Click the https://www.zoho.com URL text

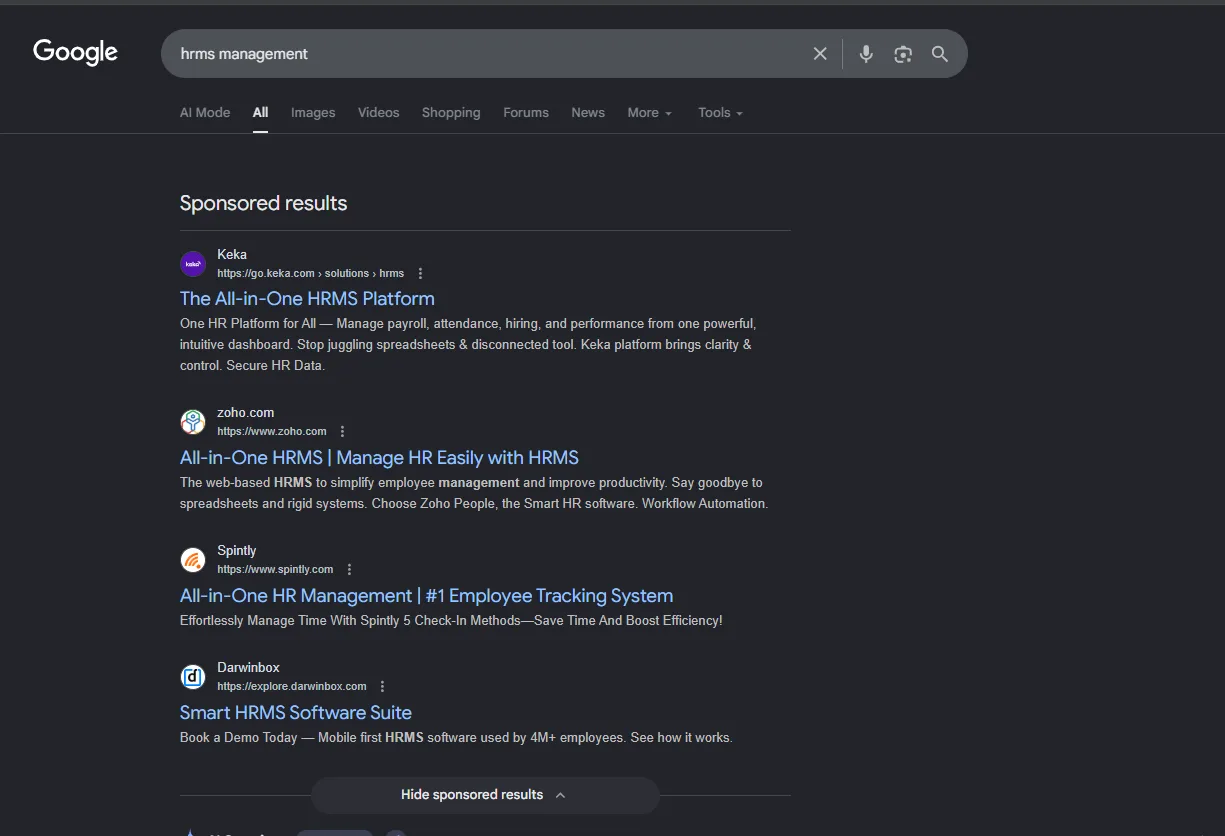pos(272,431)
